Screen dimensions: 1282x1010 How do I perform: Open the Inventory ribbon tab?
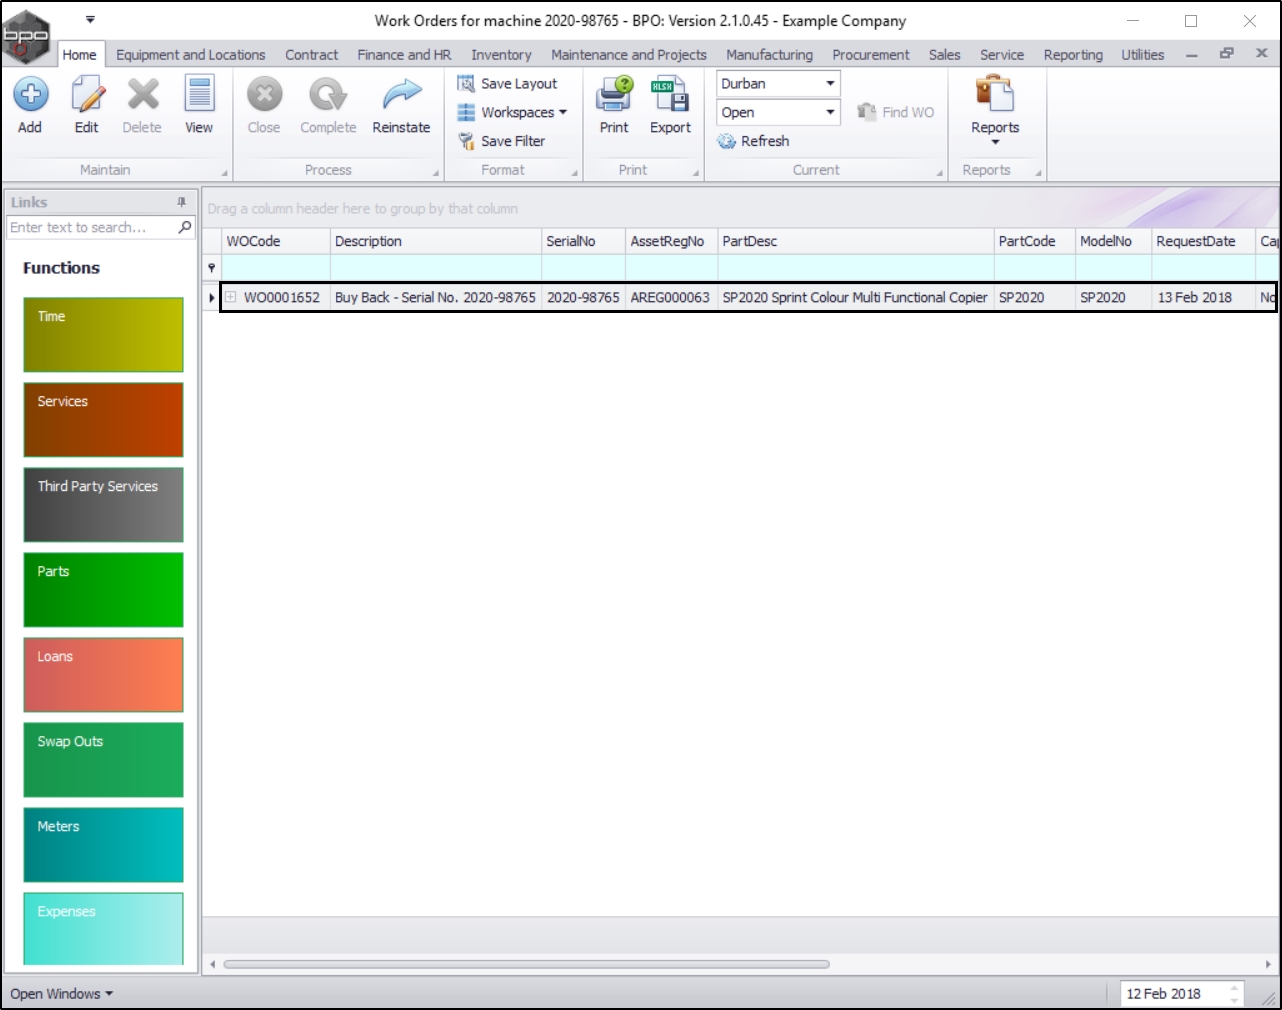pyautogui.click(x=502, y=55)
